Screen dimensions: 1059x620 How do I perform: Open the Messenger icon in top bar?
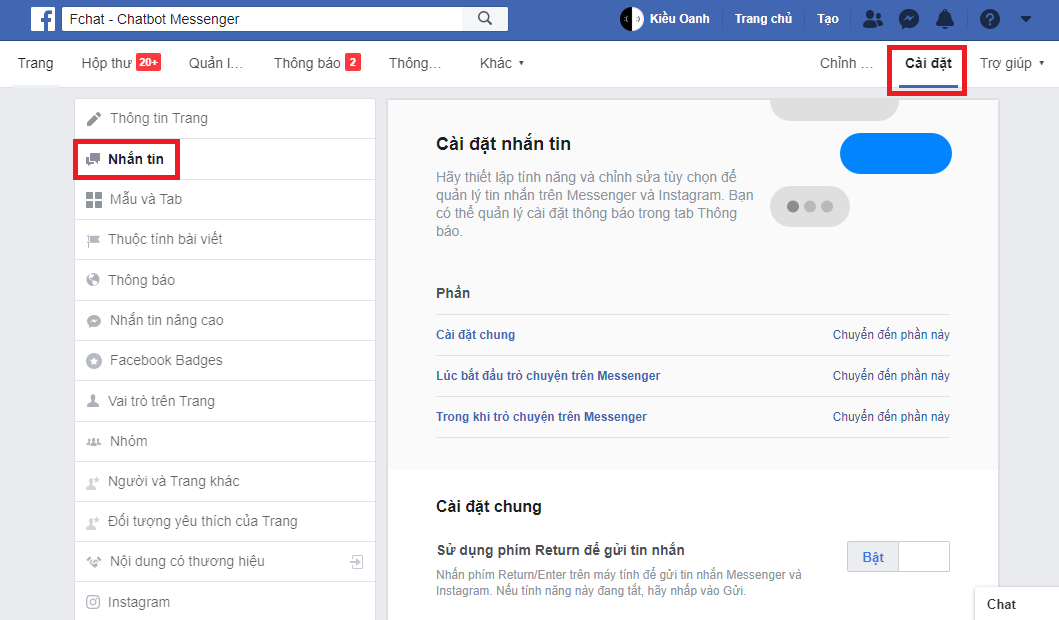coord(908,19)
